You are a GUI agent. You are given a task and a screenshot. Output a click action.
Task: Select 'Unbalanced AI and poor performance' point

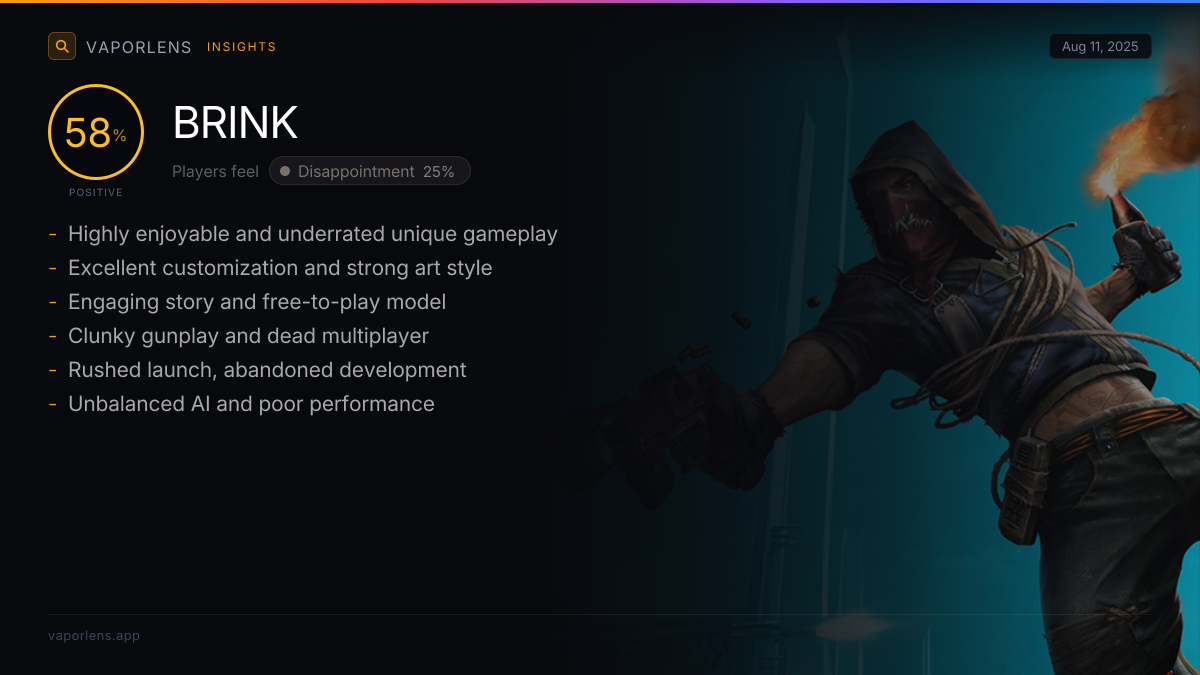point(251,404)
